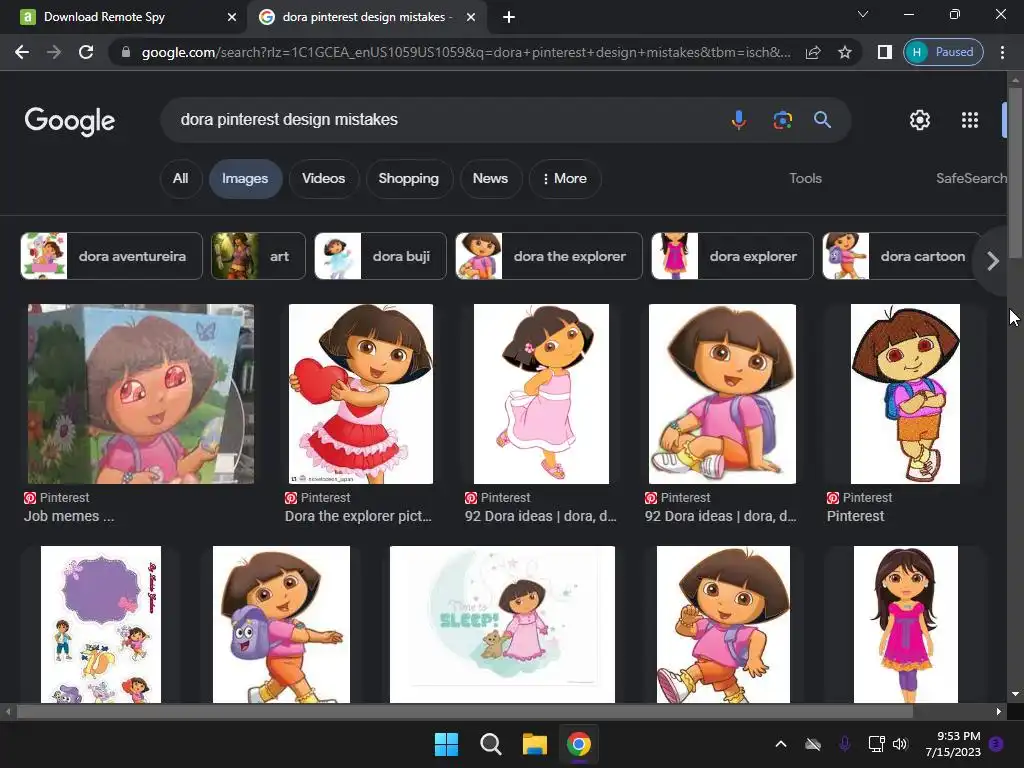The width and height of the screenshot is (1024, 768).
Task: Click the Chrome taskbar icon
Action: [x=579, y=744]
